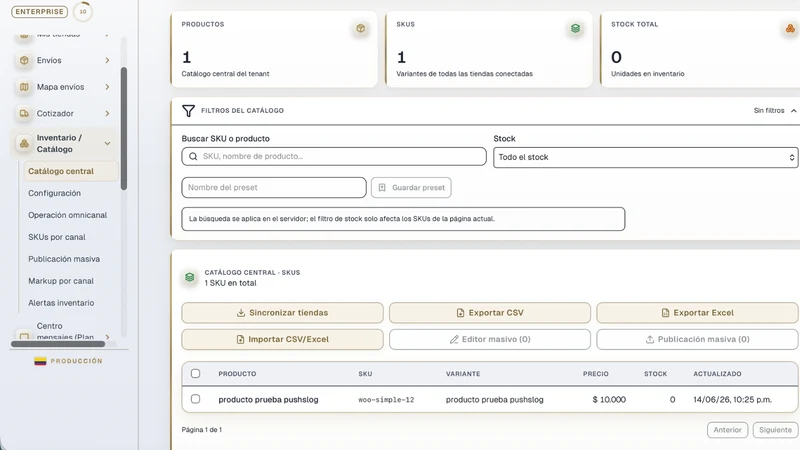Collapse the Inventario / Catálogo section chevron

pos(107,143)
